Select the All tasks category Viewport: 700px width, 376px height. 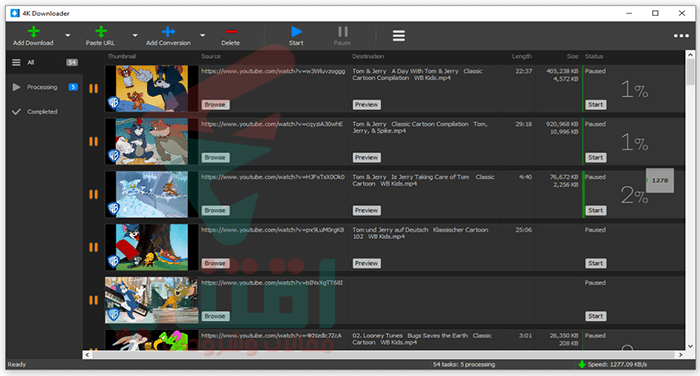tap(45, 63)
